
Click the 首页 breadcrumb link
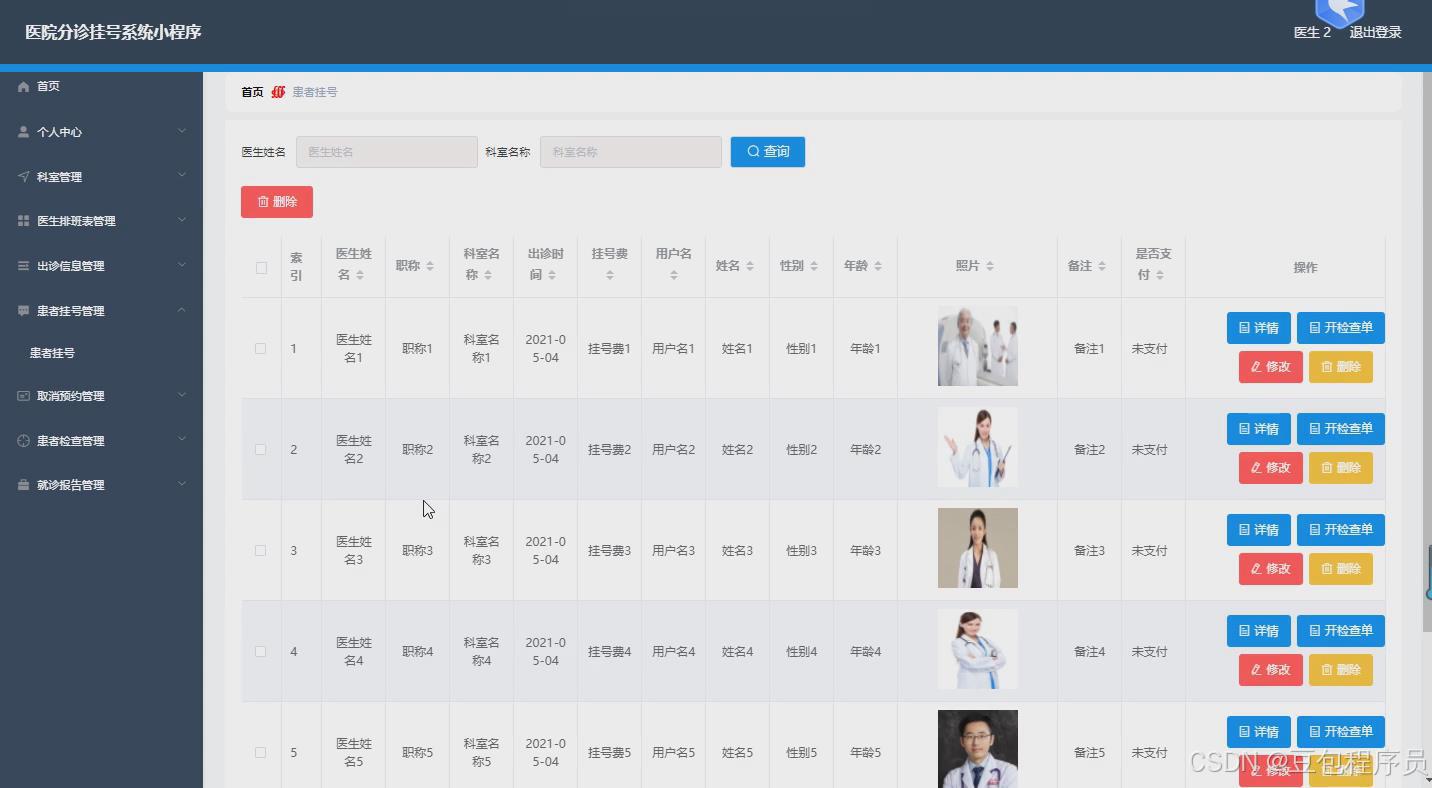pyautogui.click(x=252, y=92)
